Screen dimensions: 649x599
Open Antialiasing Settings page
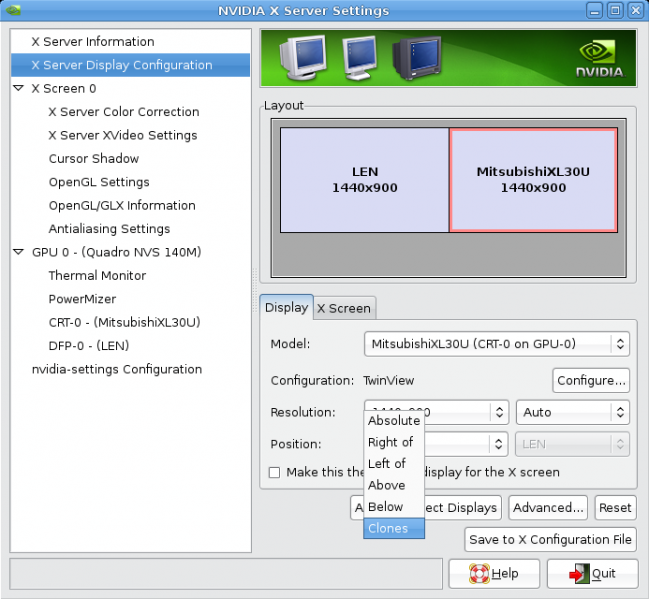tap(109, 229)
